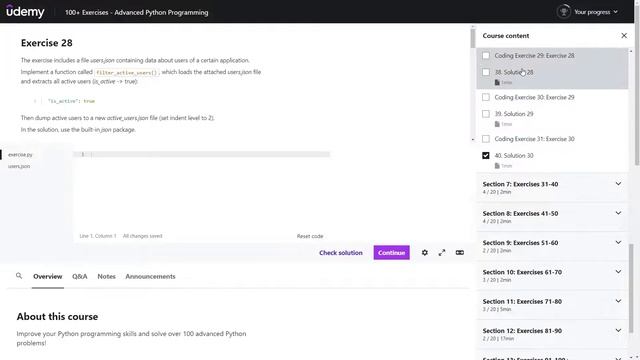Click the Exercise 28 heading

(x=47, y=43)
